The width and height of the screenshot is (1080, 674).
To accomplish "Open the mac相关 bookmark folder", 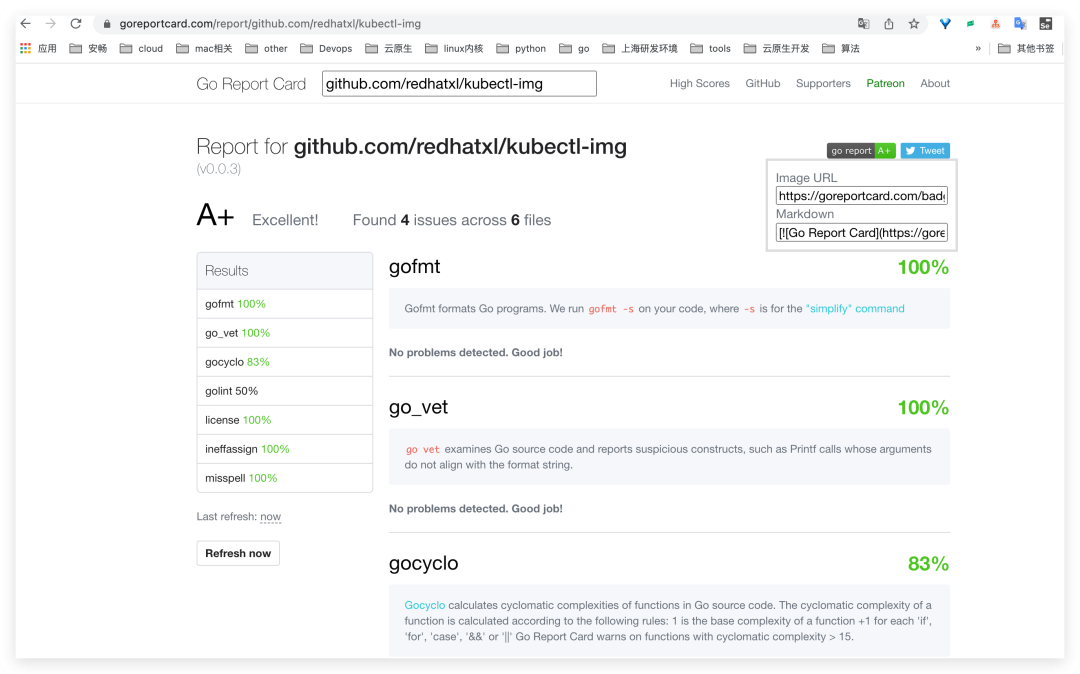I will pyautogui.click(x=204, y=48).
